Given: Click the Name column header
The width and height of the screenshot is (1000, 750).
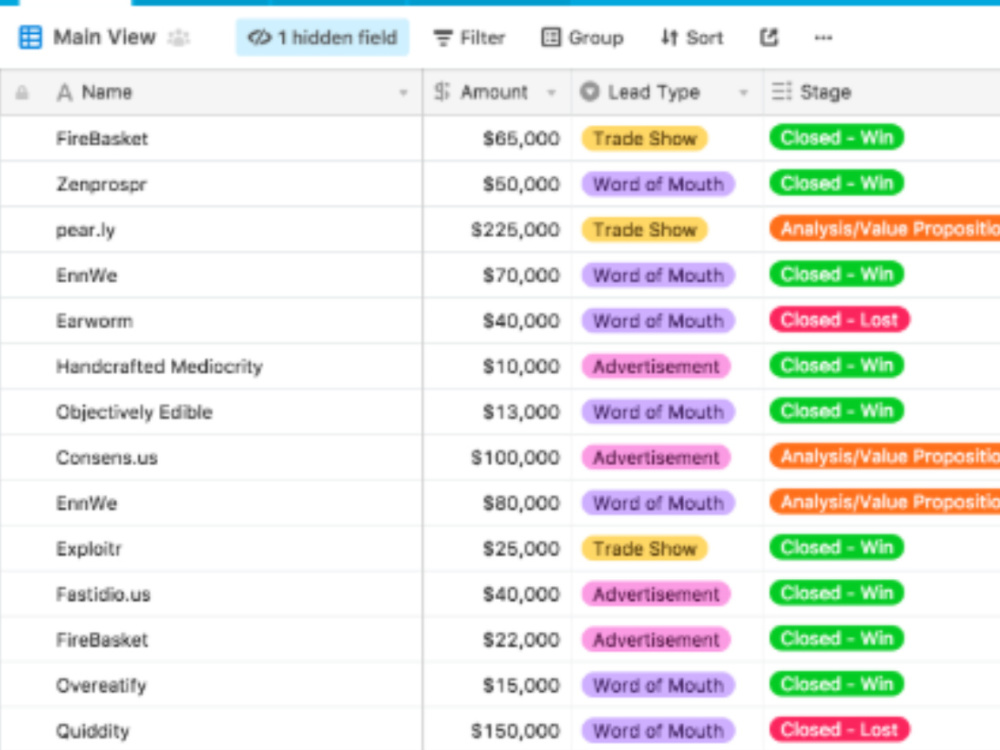Looking at the screenshot, I should click(x=211, y=92).
